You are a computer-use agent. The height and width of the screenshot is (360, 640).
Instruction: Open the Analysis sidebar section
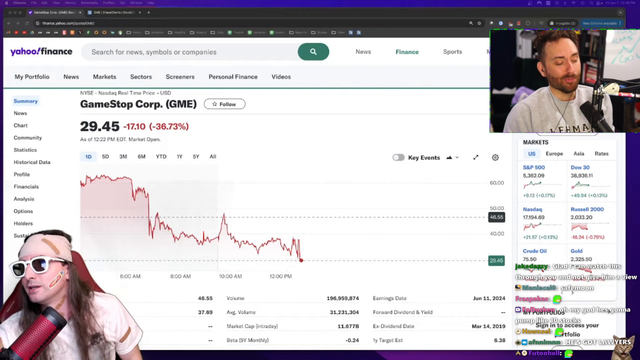click(24, 199)
